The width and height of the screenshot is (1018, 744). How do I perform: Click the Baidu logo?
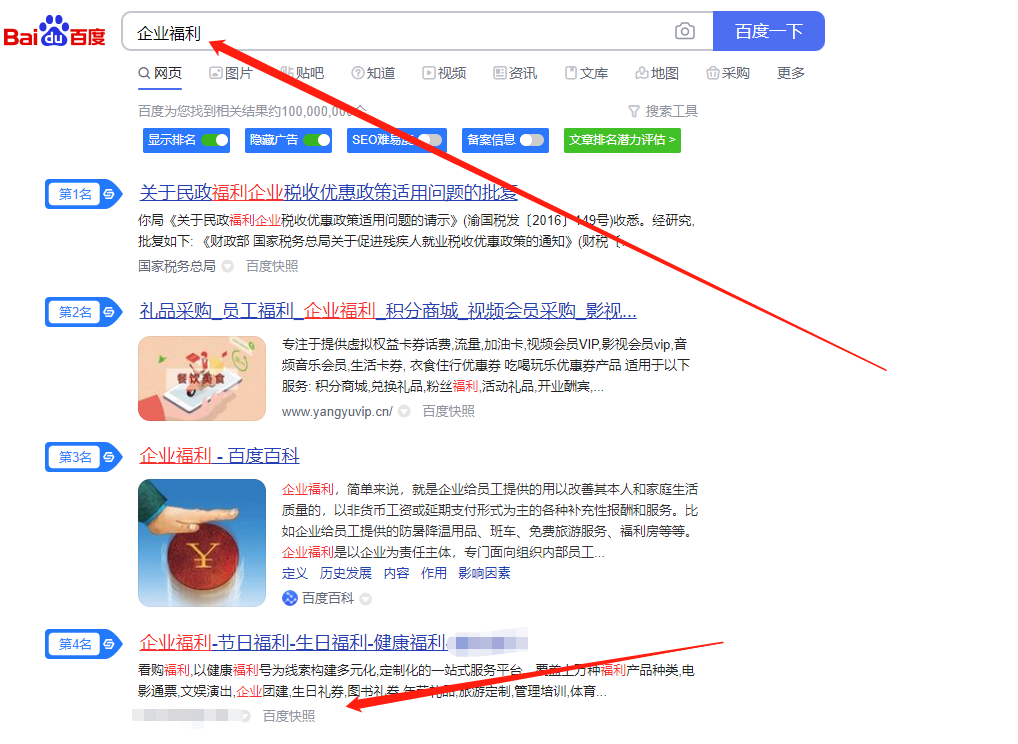pos(55,32)
